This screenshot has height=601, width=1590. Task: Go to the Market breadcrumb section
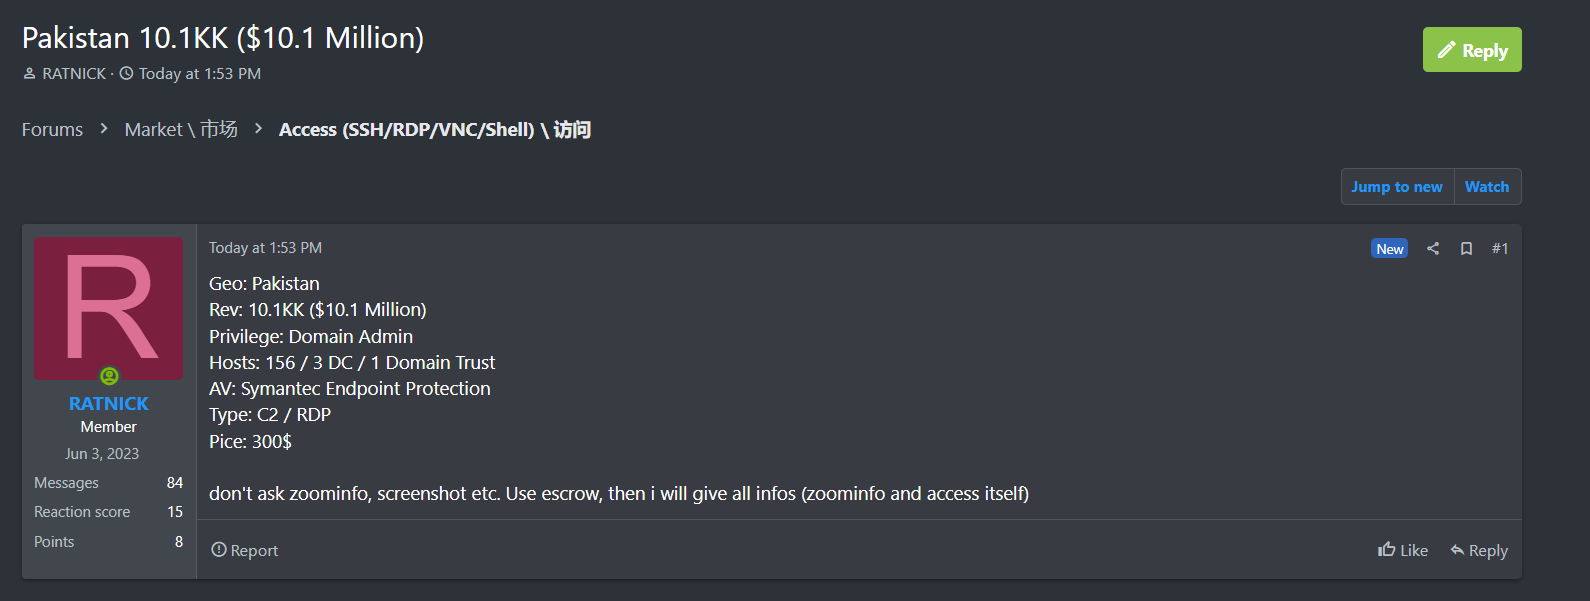[x=180, y=130]
